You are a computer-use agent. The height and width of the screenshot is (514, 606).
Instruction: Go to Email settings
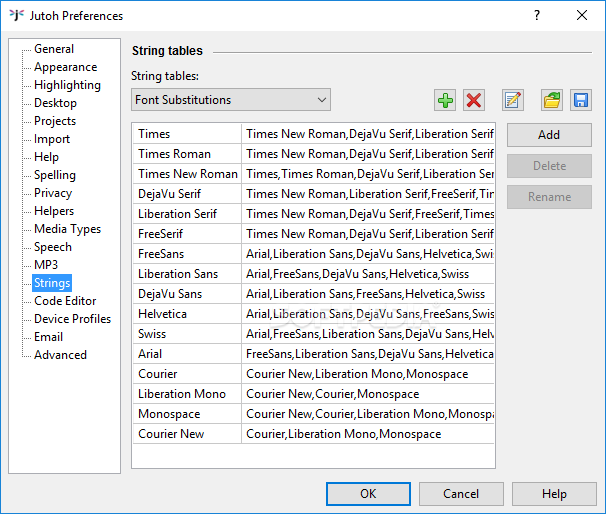click(x=48, y=337)
